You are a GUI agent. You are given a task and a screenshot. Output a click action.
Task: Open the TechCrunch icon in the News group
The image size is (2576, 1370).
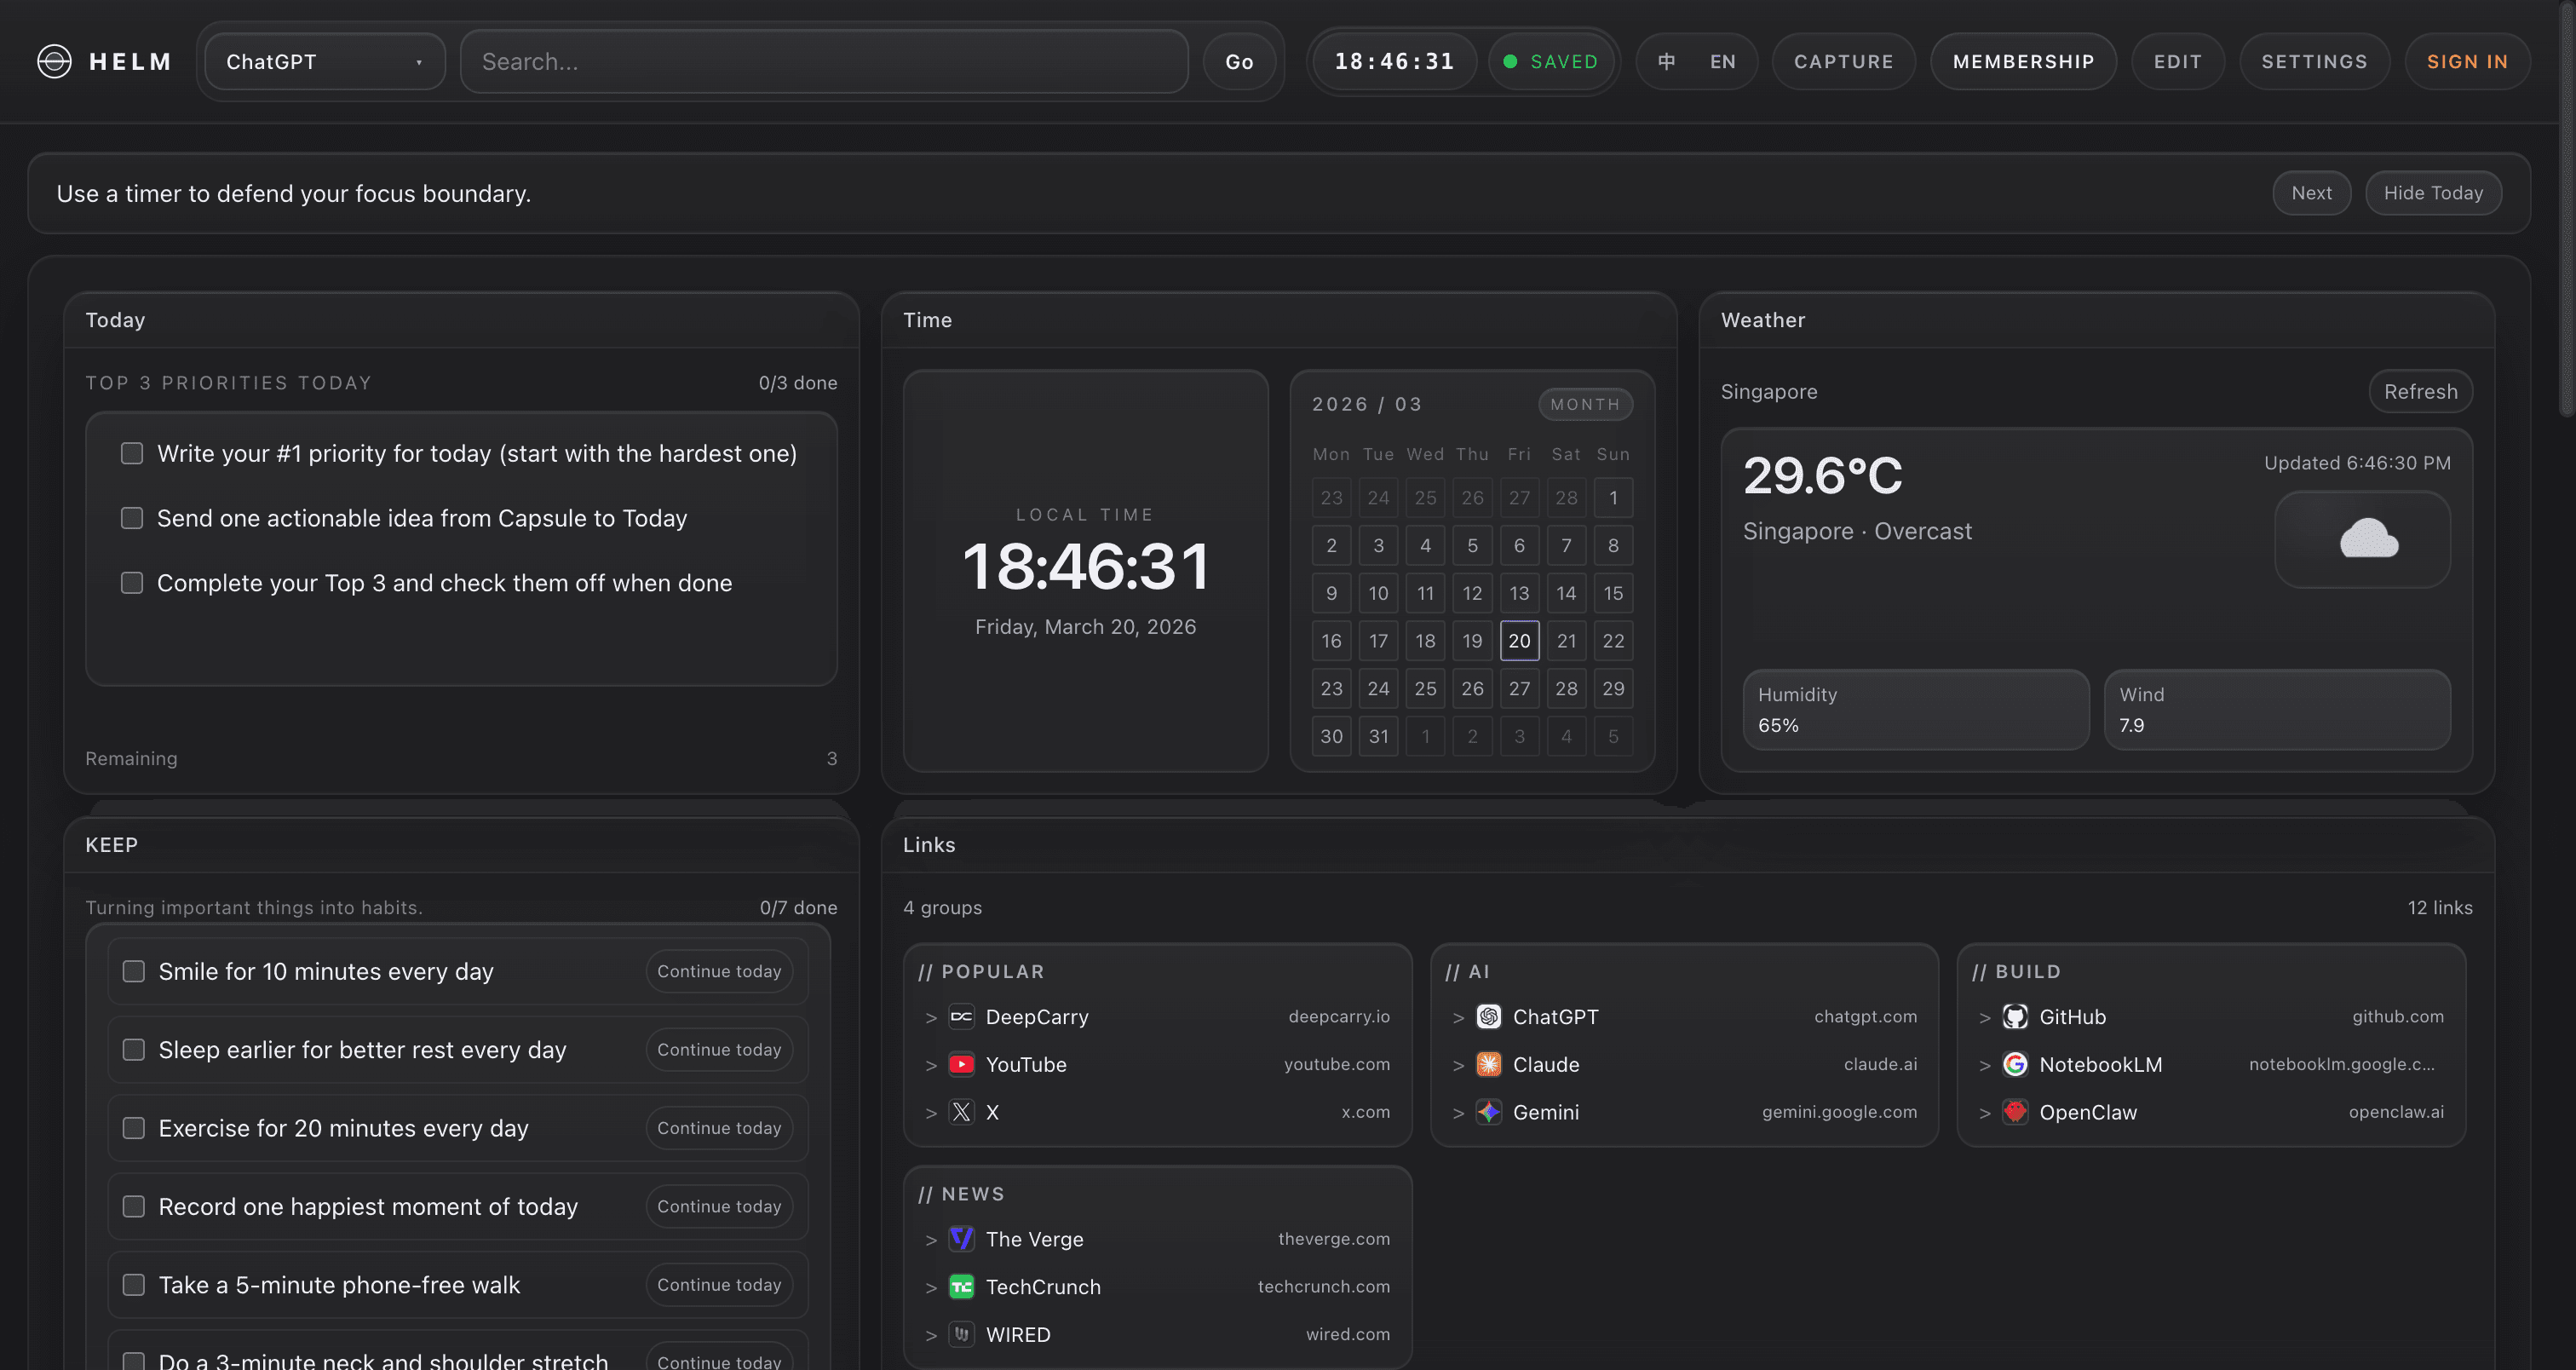point(961,1287)
